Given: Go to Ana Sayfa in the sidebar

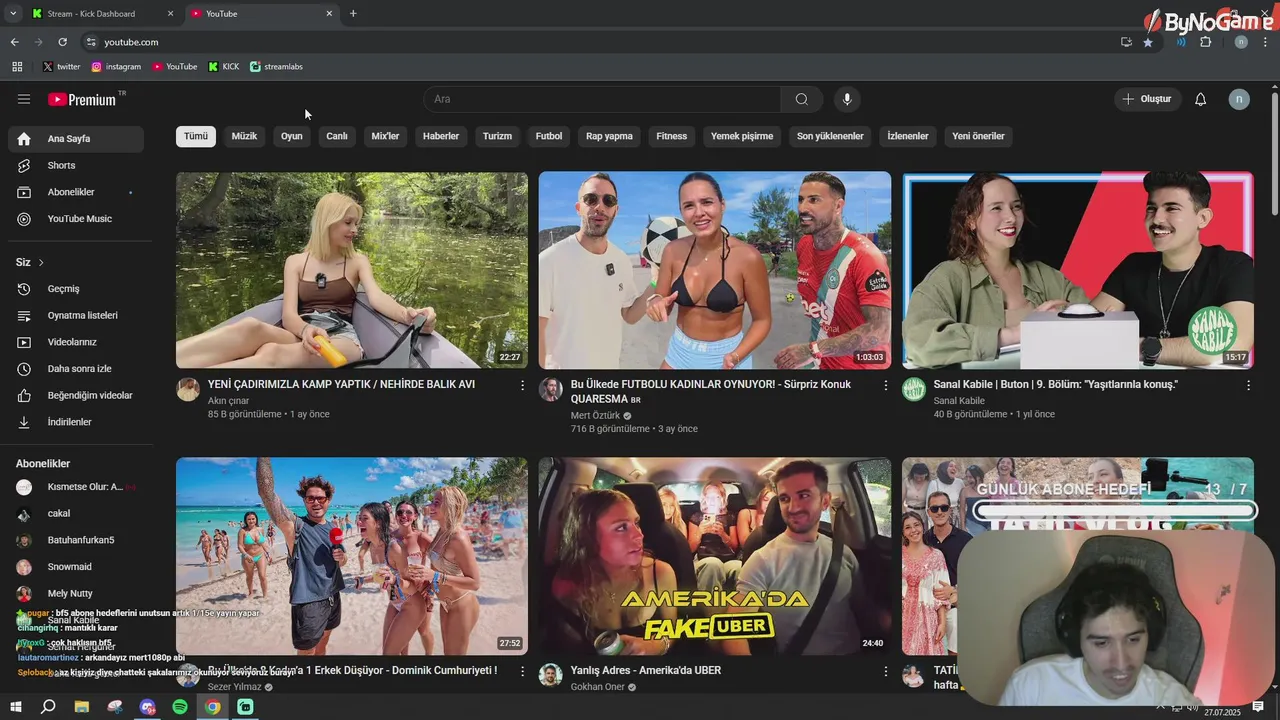Looking at the screenshot, I should click(76, 139).
